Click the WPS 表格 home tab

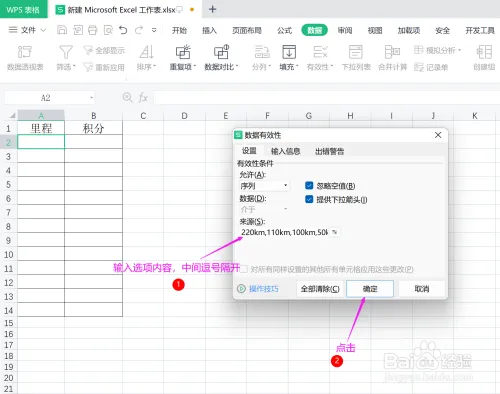(x=23, y=9)
